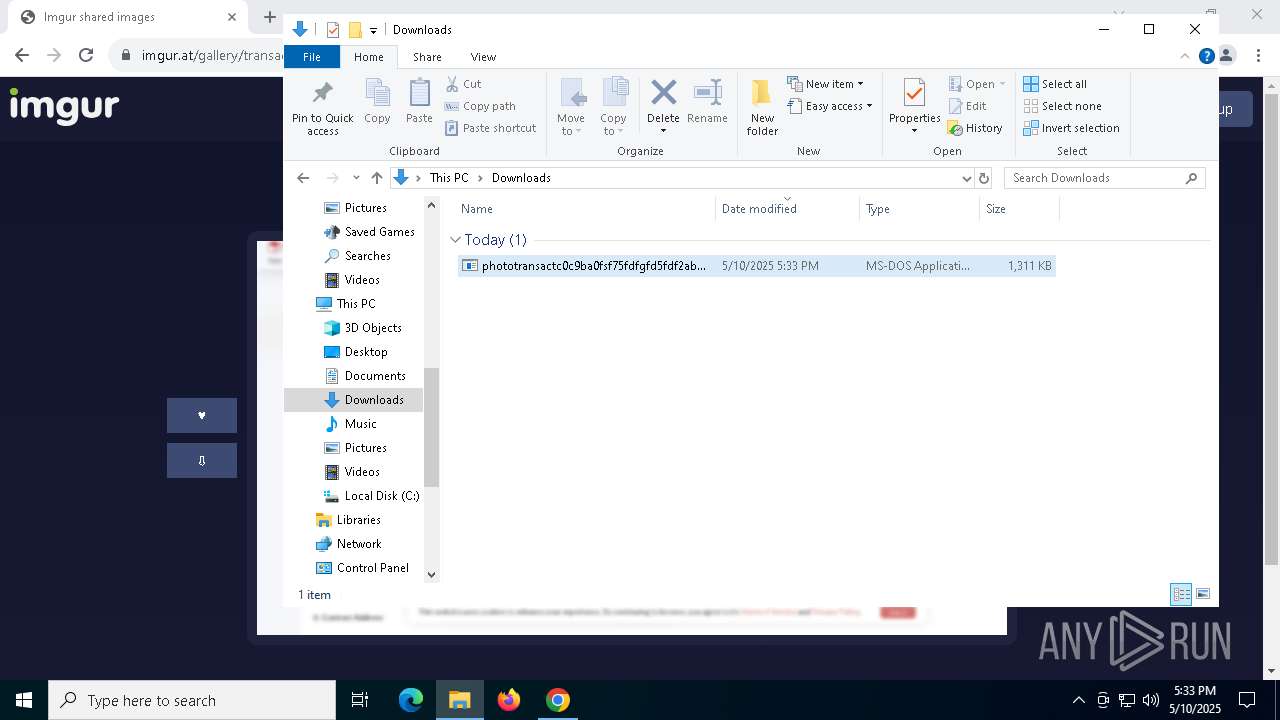This screenshot has width=1280, height=720.
Task: Open Local Disk (C:)
Action: [371, 496]
